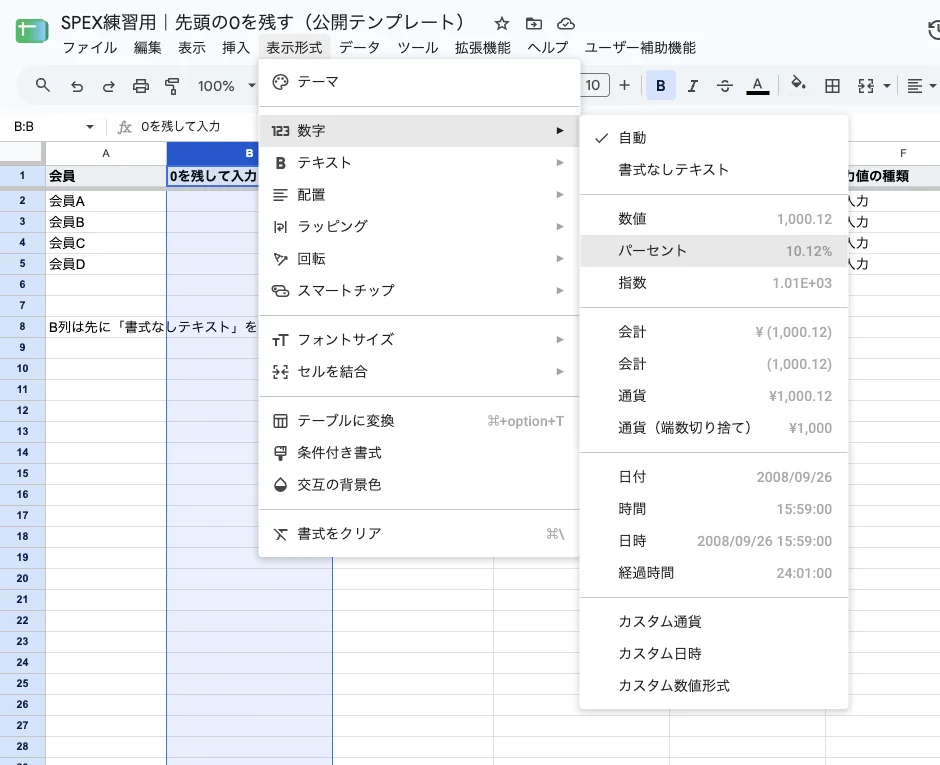Select column B header
The width and height of the screenshot is (940, 765).
(x=213, y=153)
